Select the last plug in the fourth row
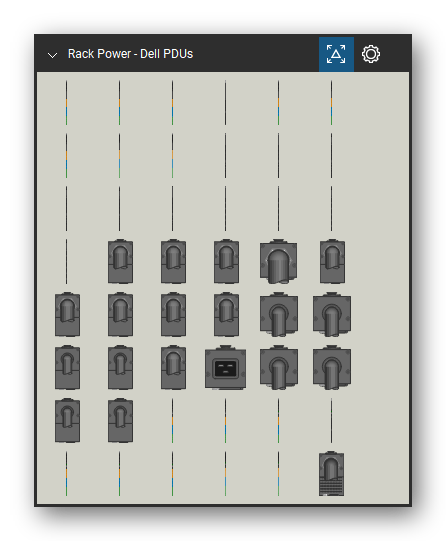Screen dimensions: 446x541 click(x=332, y=262)
